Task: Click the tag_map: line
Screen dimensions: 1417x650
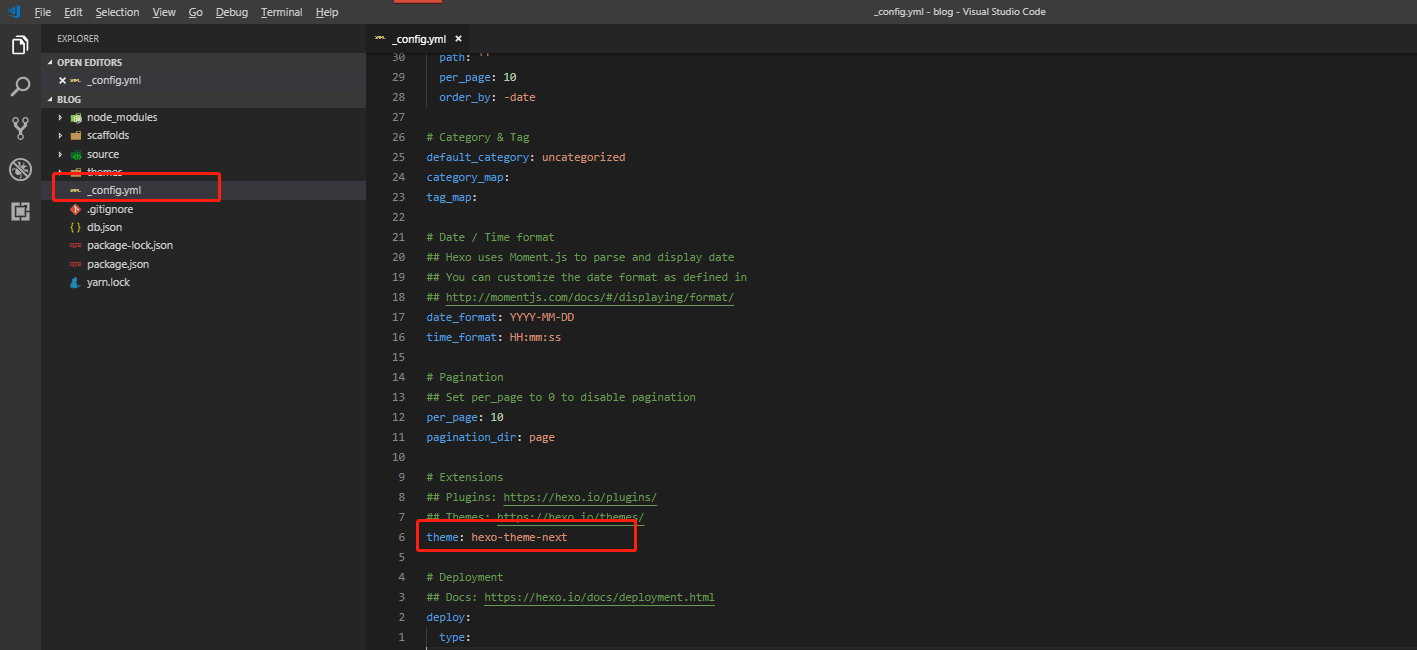Action: coord(452,197)
